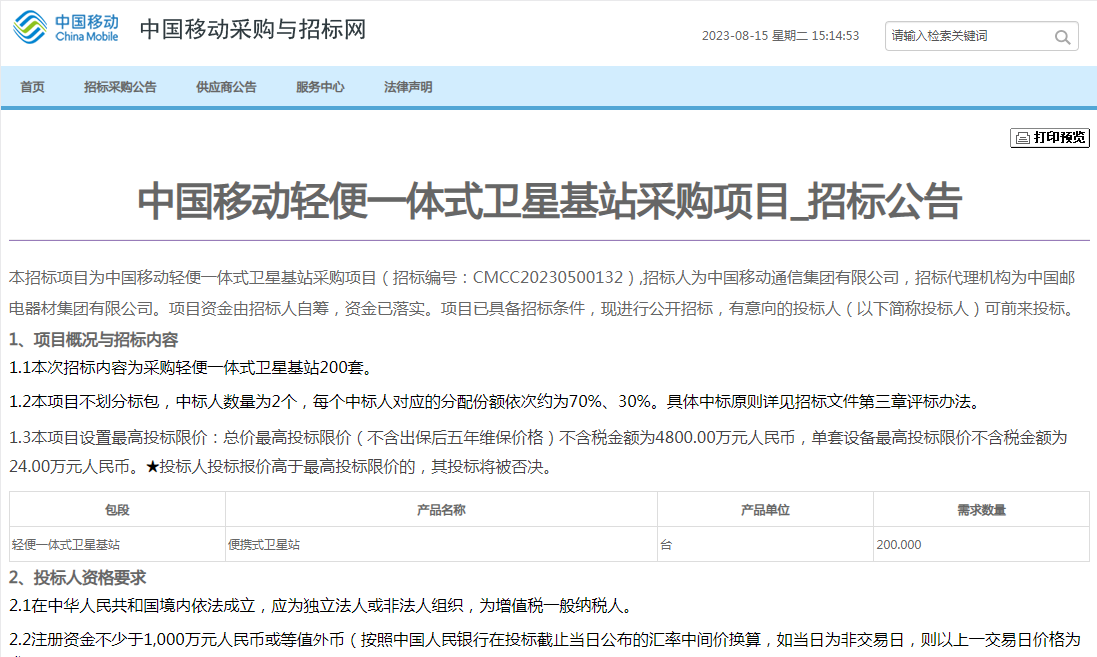1097x657 pixels.
Task: Click the heading 2、投标人资格要求
Action: coord(78,578)
